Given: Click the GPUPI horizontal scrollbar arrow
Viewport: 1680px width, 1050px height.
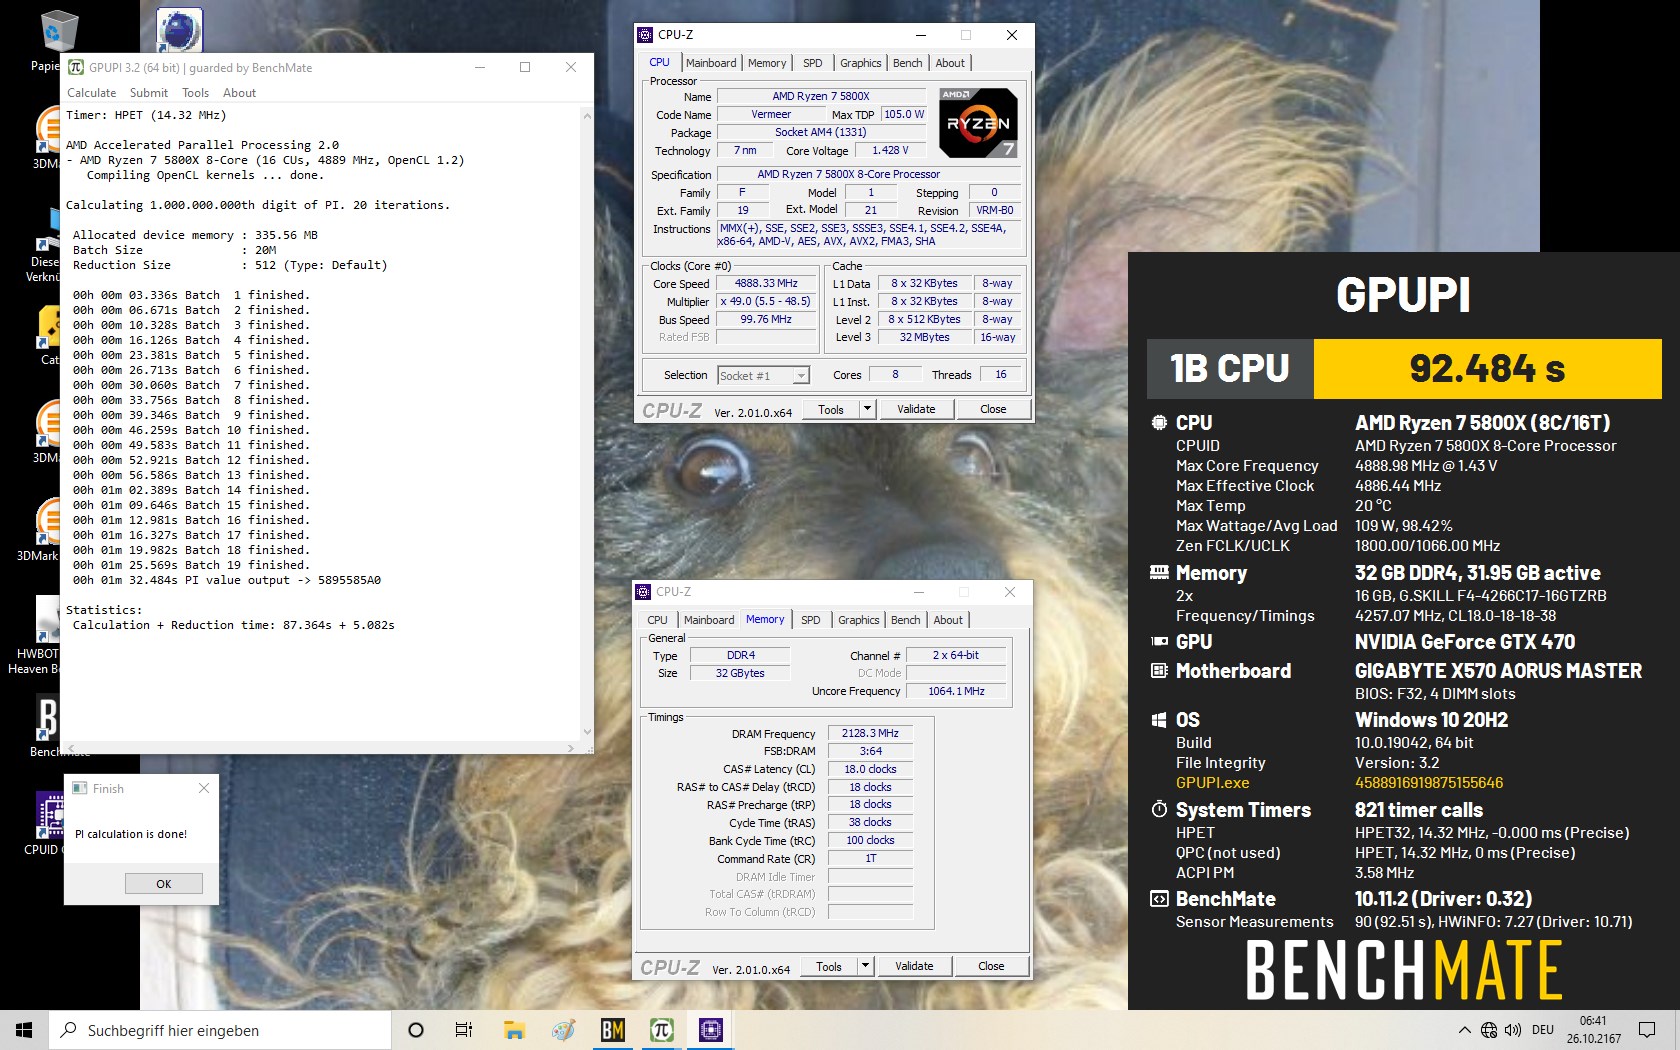Looking at the screenshot, I should (x=571, y=747).
